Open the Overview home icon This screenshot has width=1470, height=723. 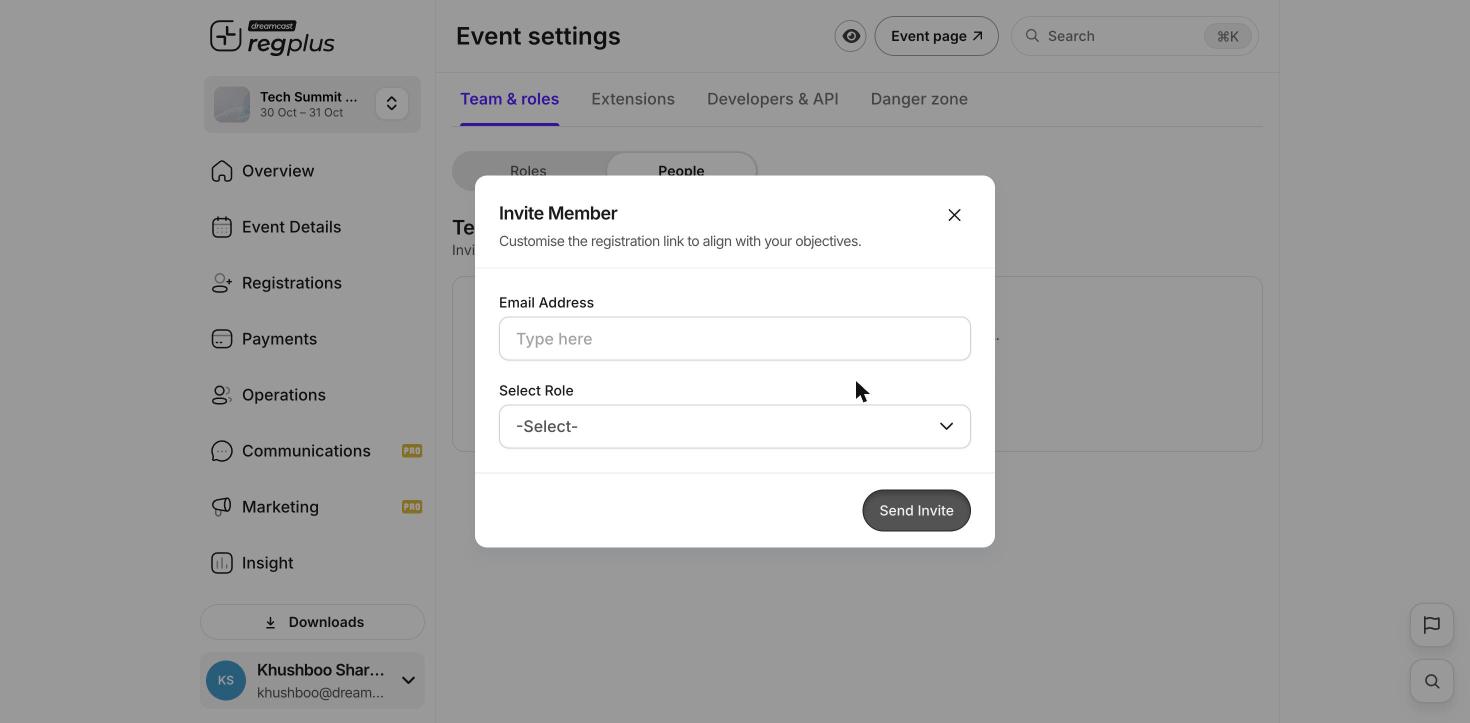(x=222, y=171)
